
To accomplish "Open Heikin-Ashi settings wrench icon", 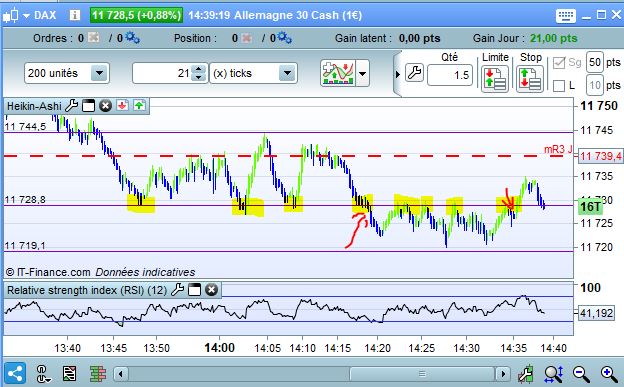I will point(71,106).
